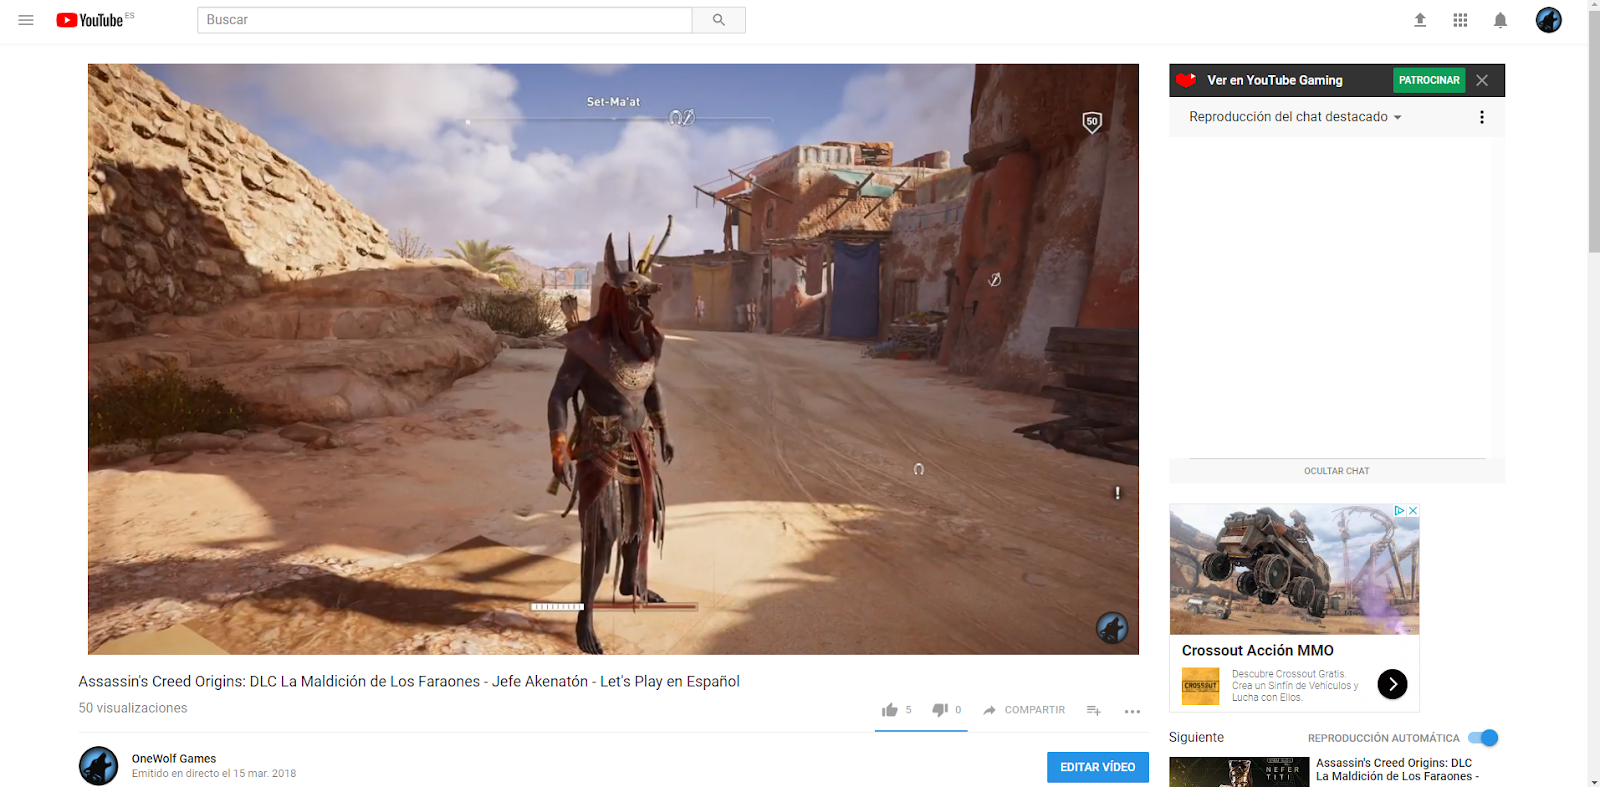Click the Crossout Acción MMO title
This screenshot has width=1600, height=787.
(x=1257, y=651)
